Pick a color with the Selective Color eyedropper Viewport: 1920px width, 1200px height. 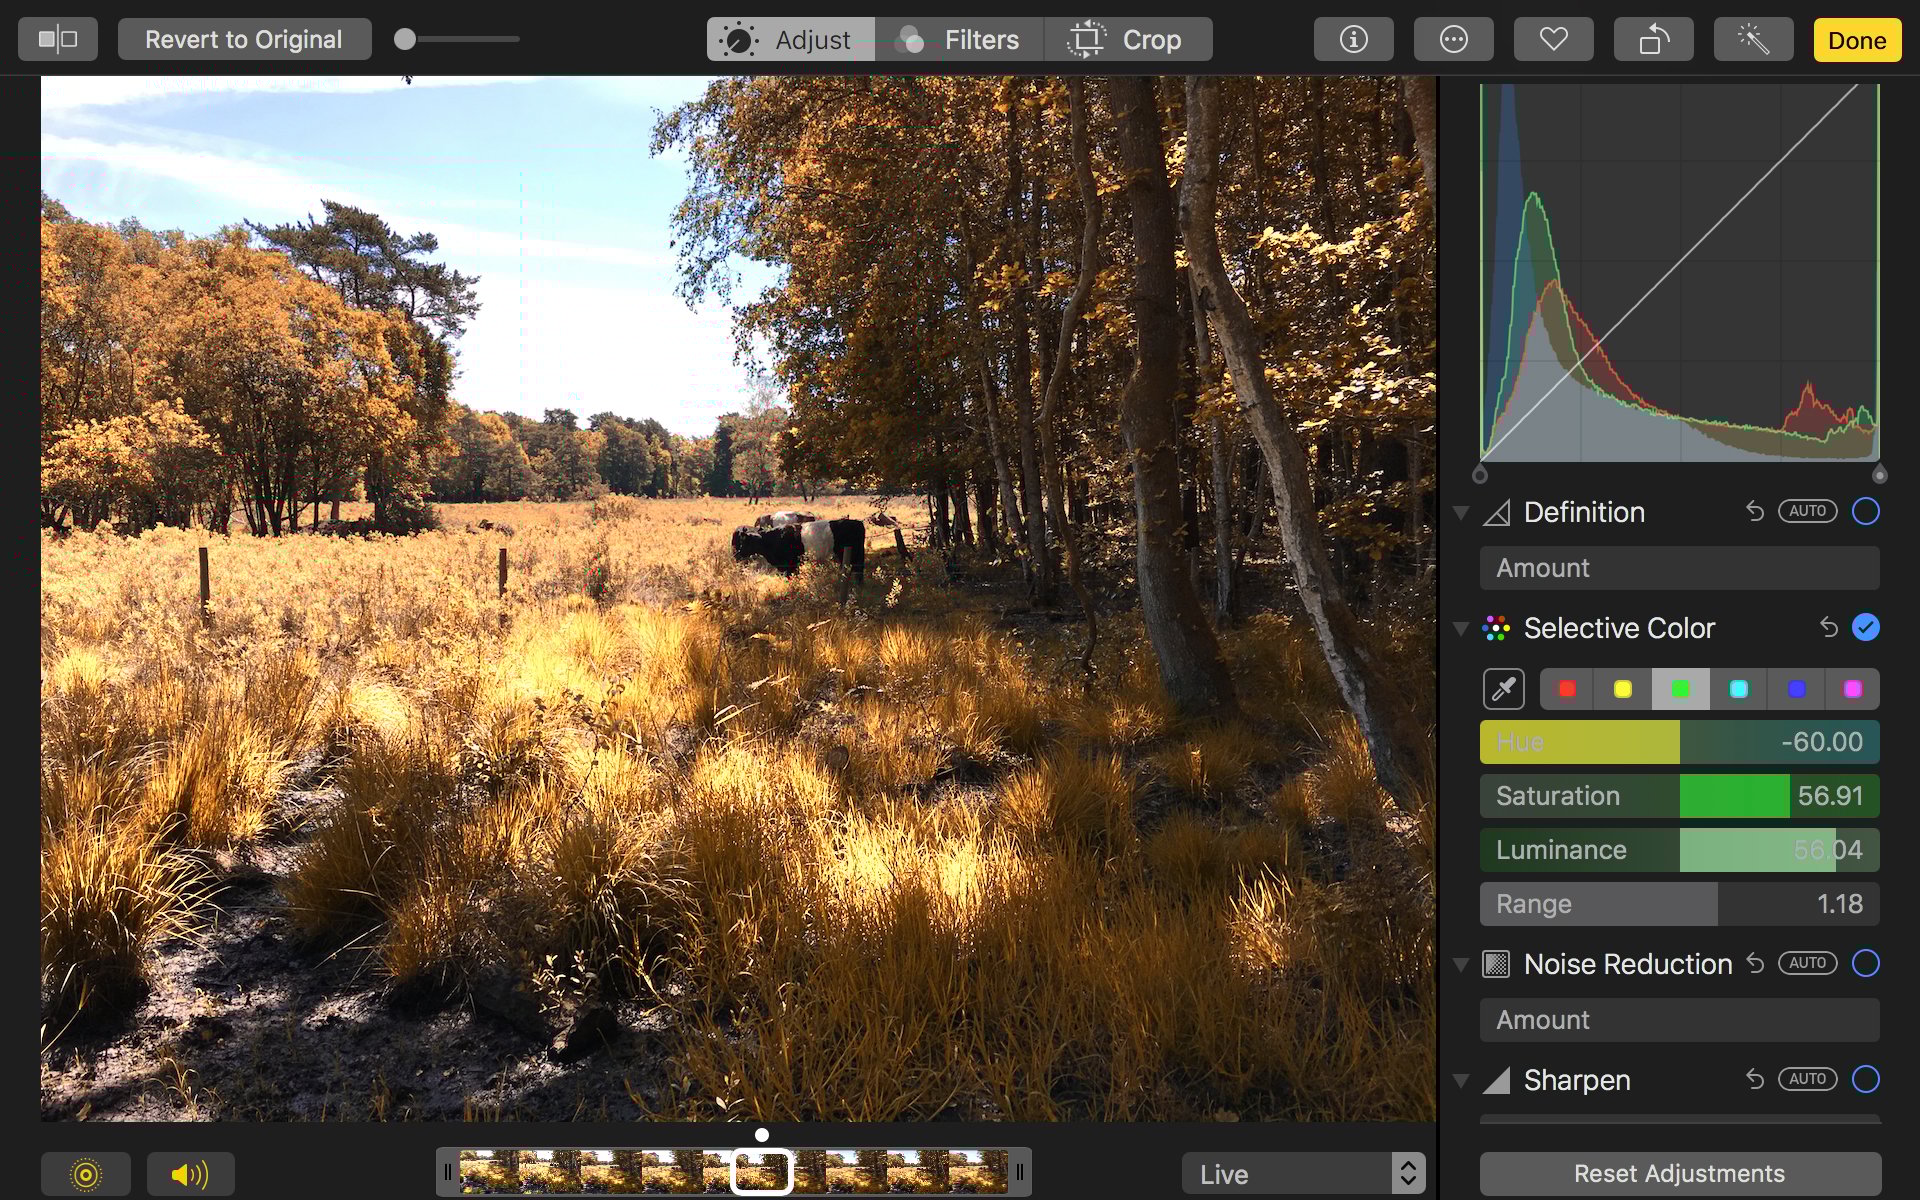pyautogui.click(x=1503, y=688)
